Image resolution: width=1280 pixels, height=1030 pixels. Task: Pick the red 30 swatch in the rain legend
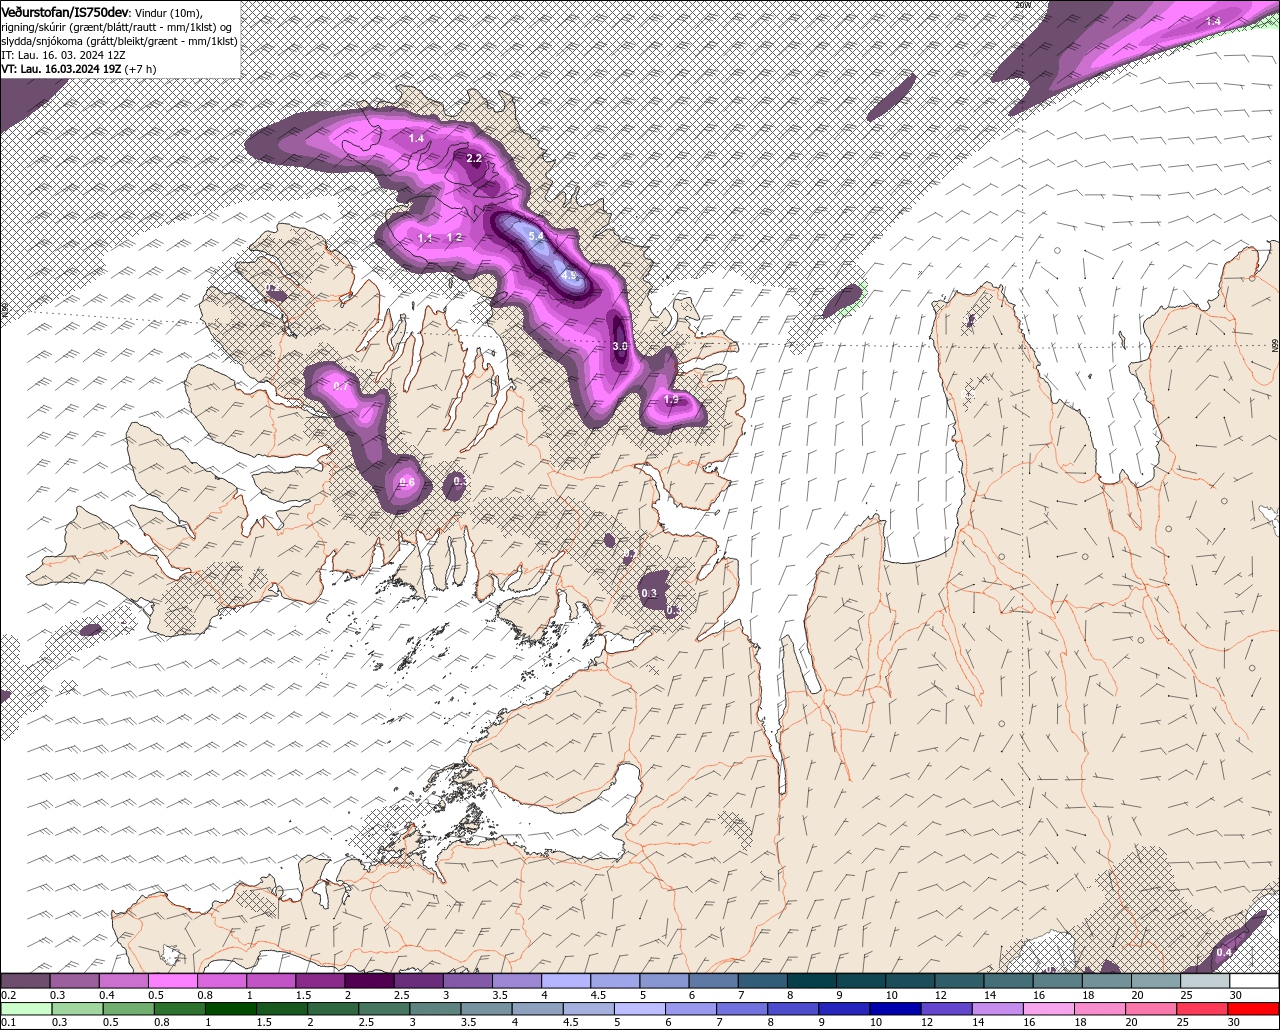pos(1254,1009)
